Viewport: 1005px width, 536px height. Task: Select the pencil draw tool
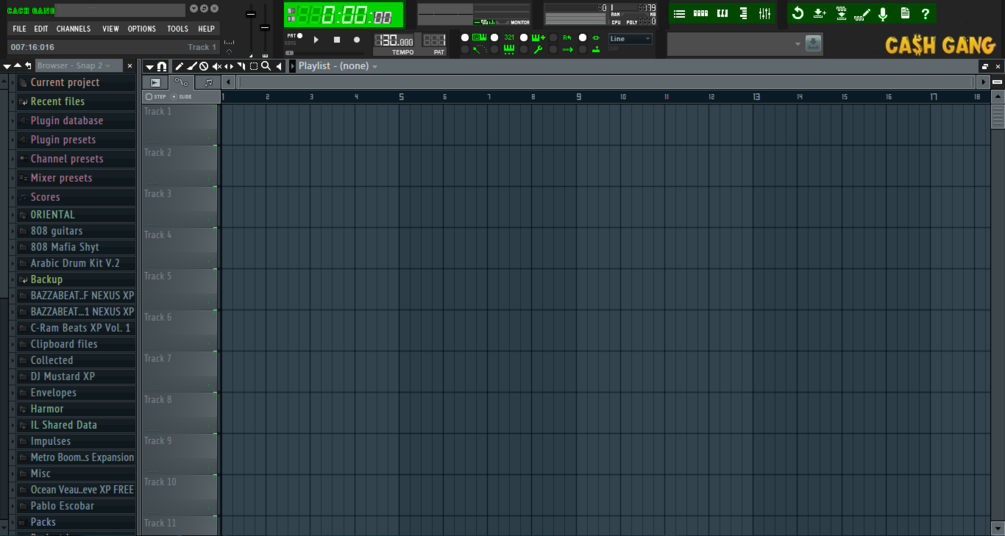179,66
